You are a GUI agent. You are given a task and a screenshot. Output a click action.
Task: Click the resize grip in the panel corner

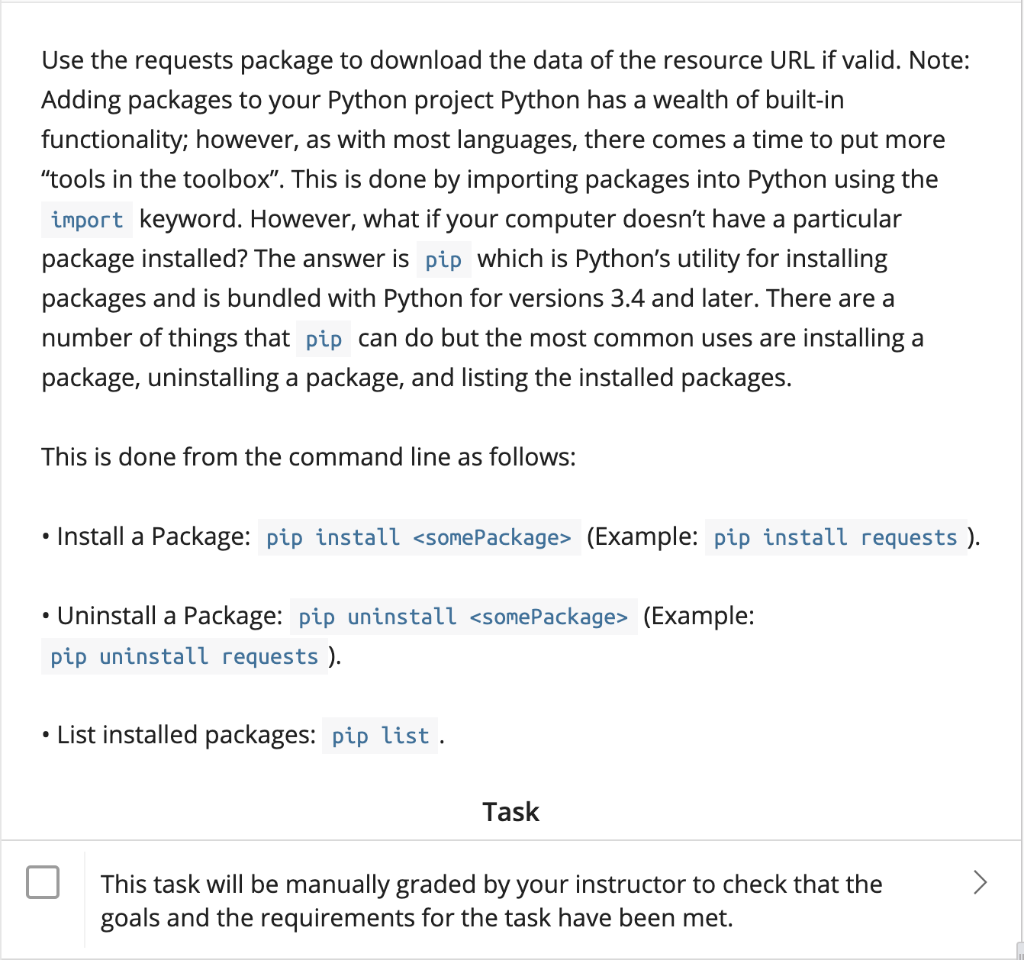coord(1019,953)
